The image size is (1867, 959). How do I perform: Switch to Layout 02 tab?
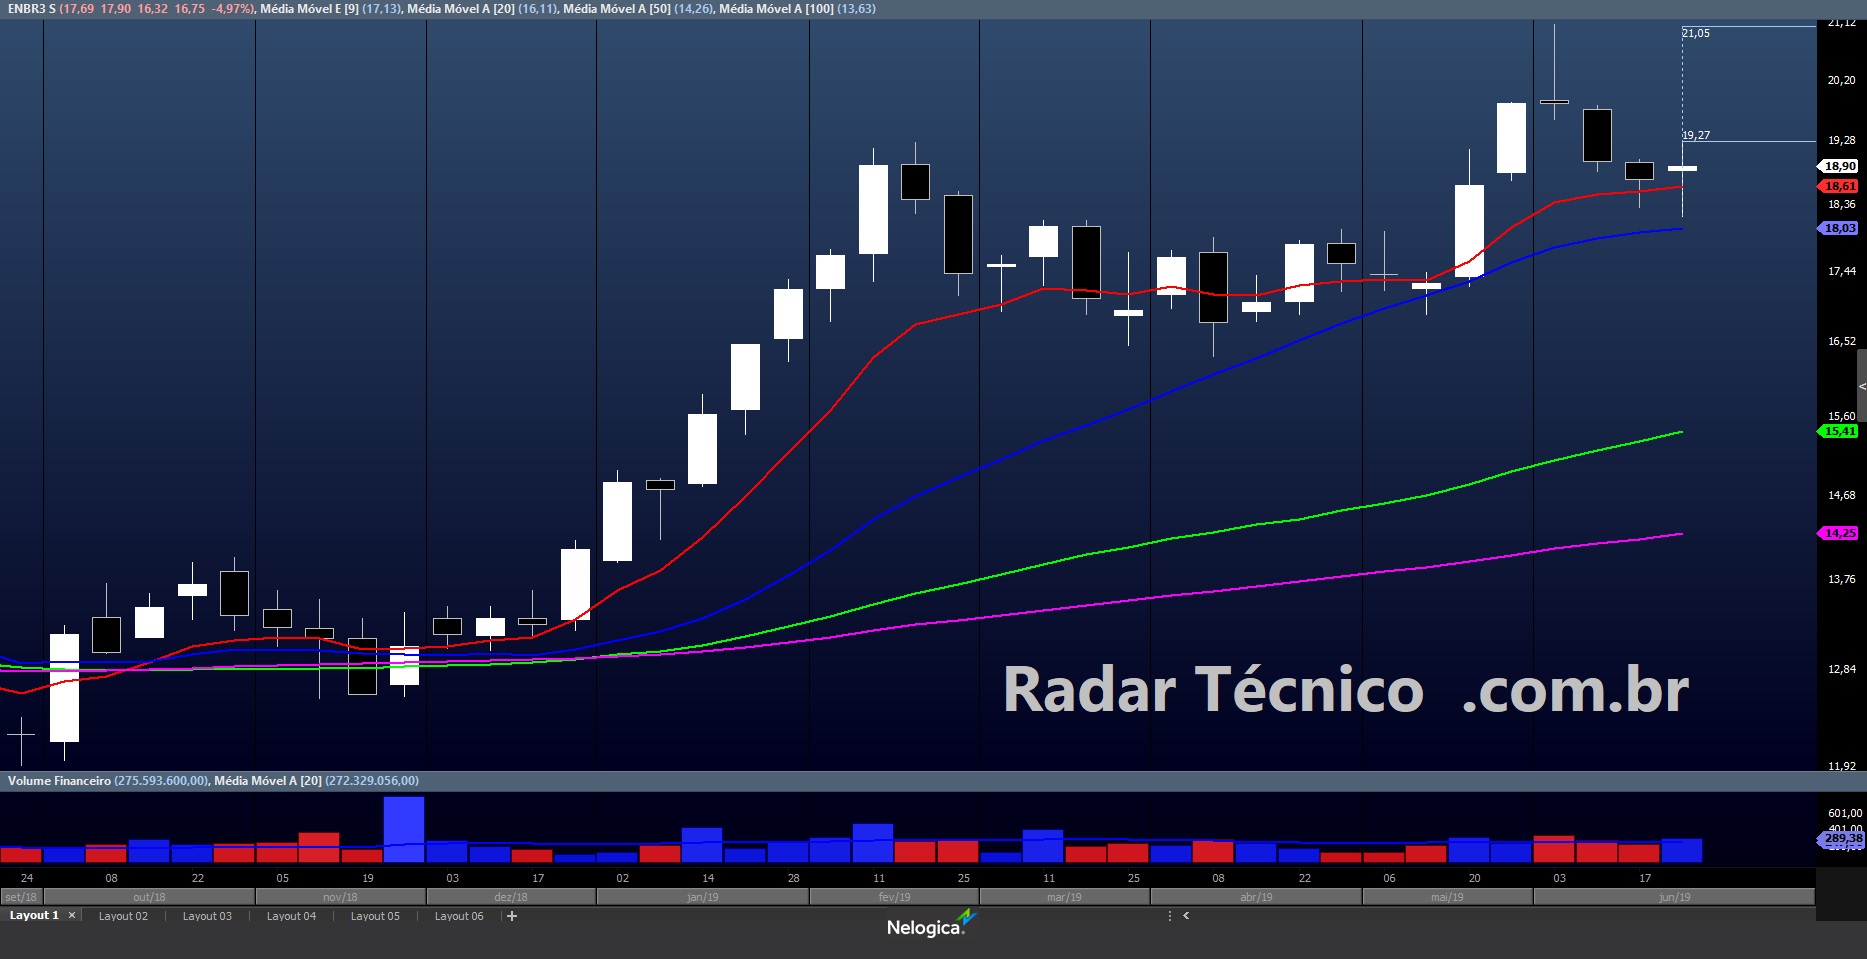pos(123,916)
